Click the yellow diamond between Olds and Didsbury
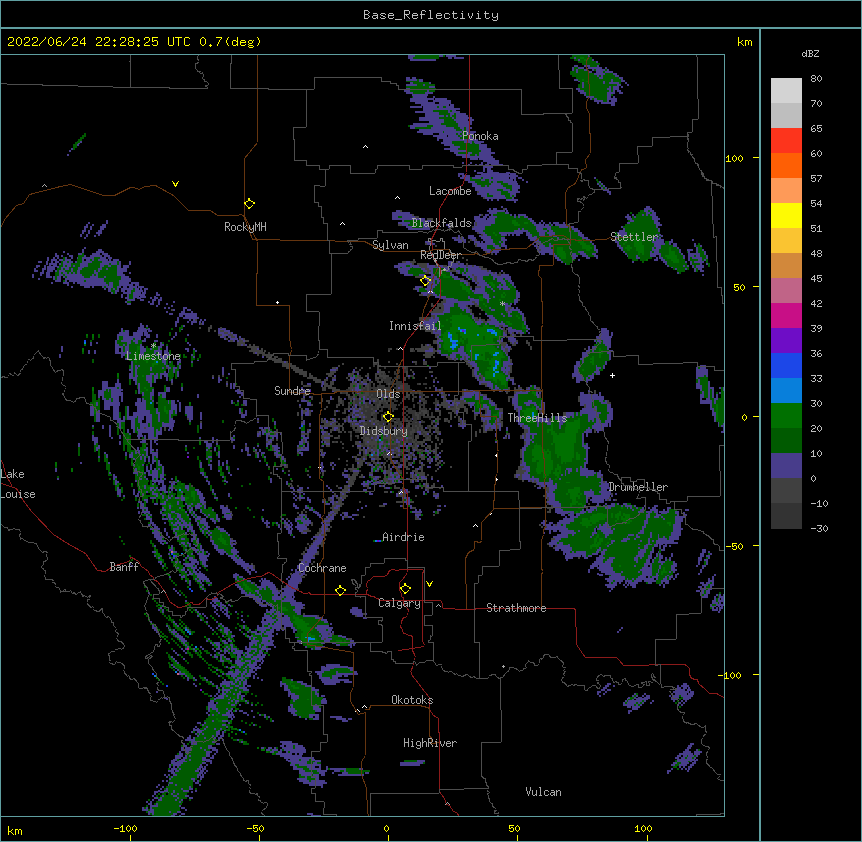 click(388, 417)
